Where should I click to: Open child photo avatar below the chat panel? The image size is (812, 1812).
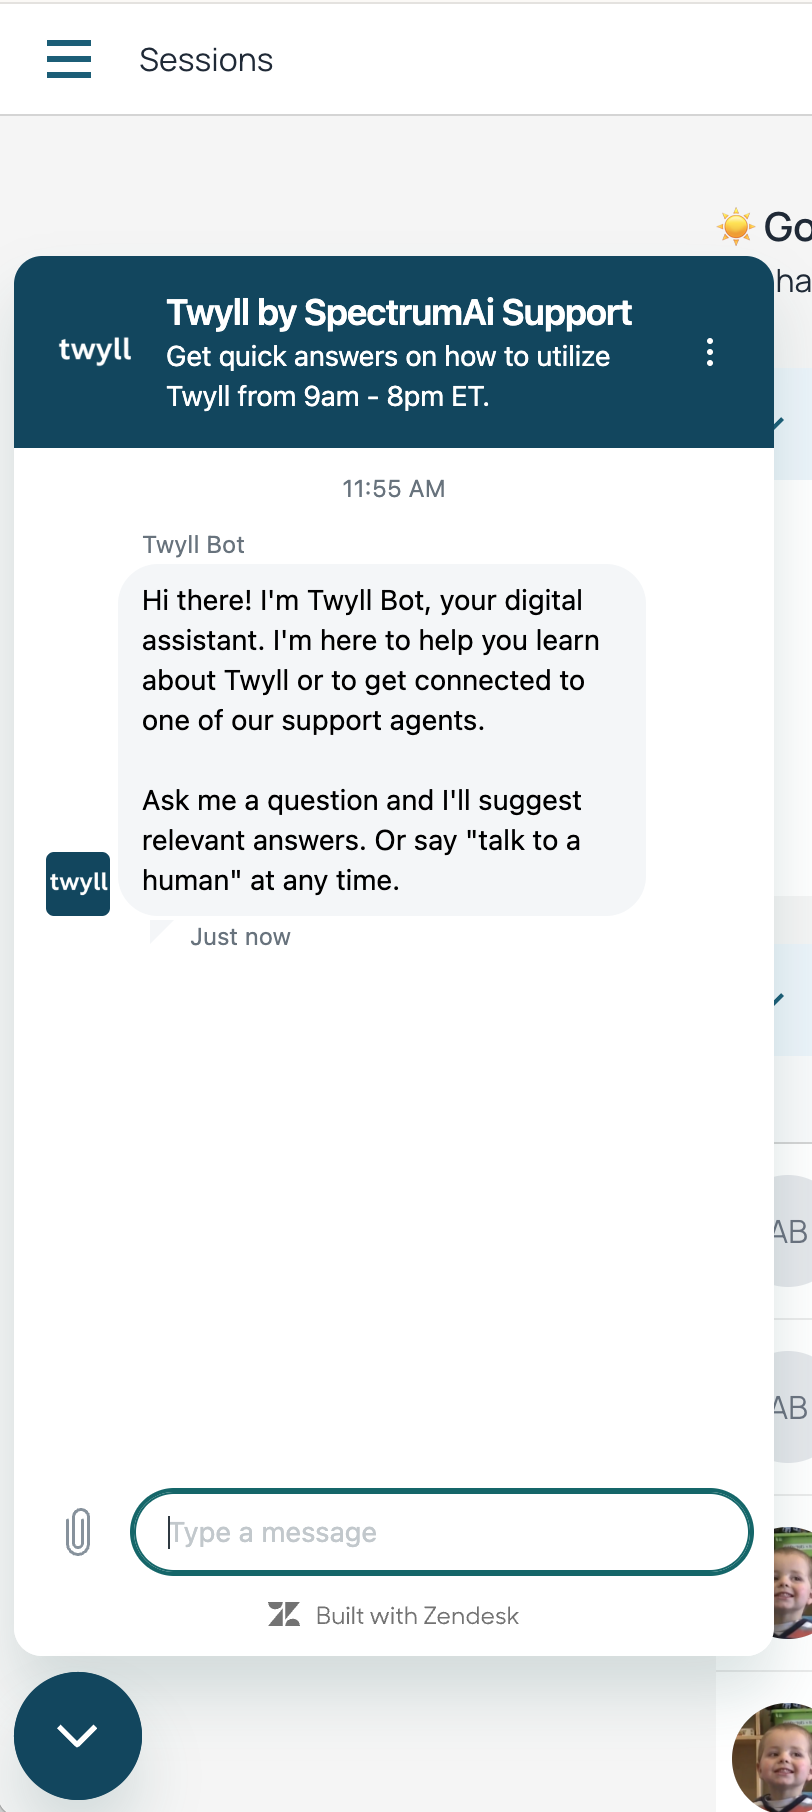772,1757
